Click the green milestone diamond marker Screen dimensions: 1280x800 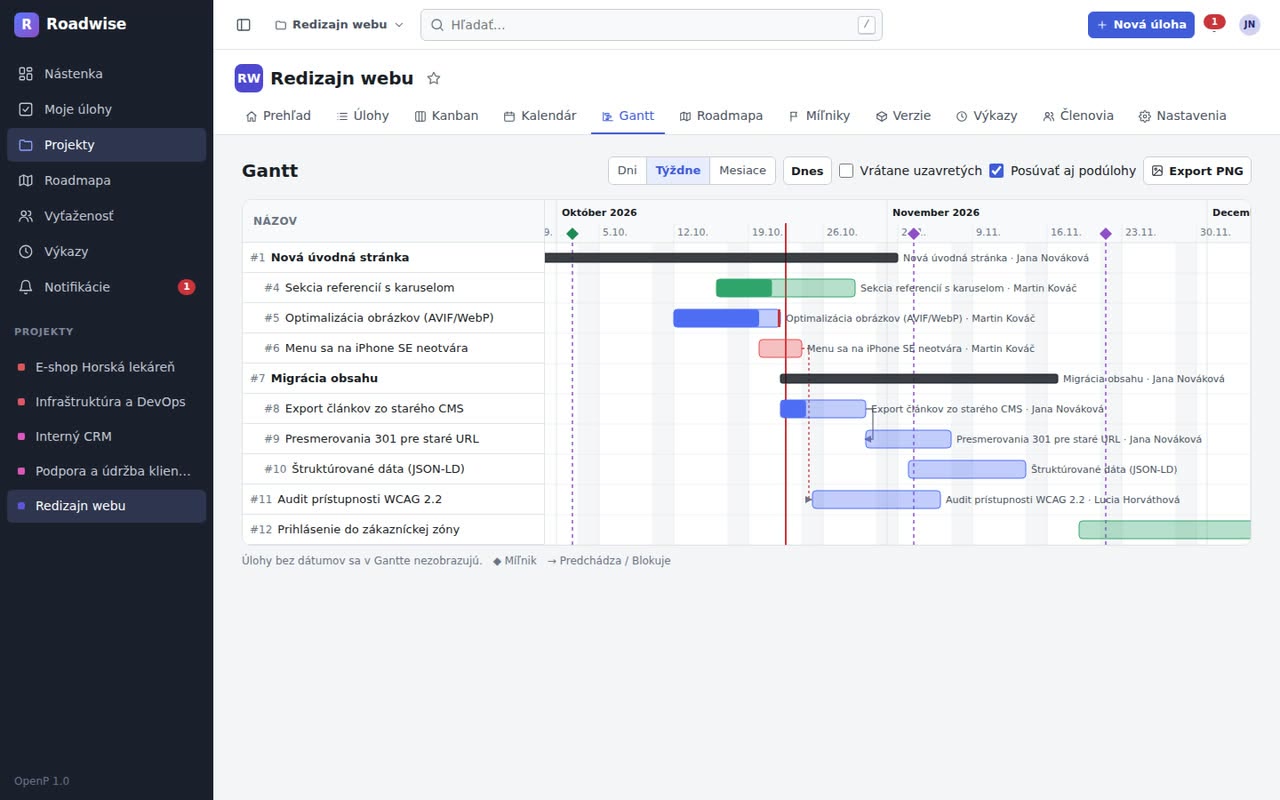[x=572, y=234]
